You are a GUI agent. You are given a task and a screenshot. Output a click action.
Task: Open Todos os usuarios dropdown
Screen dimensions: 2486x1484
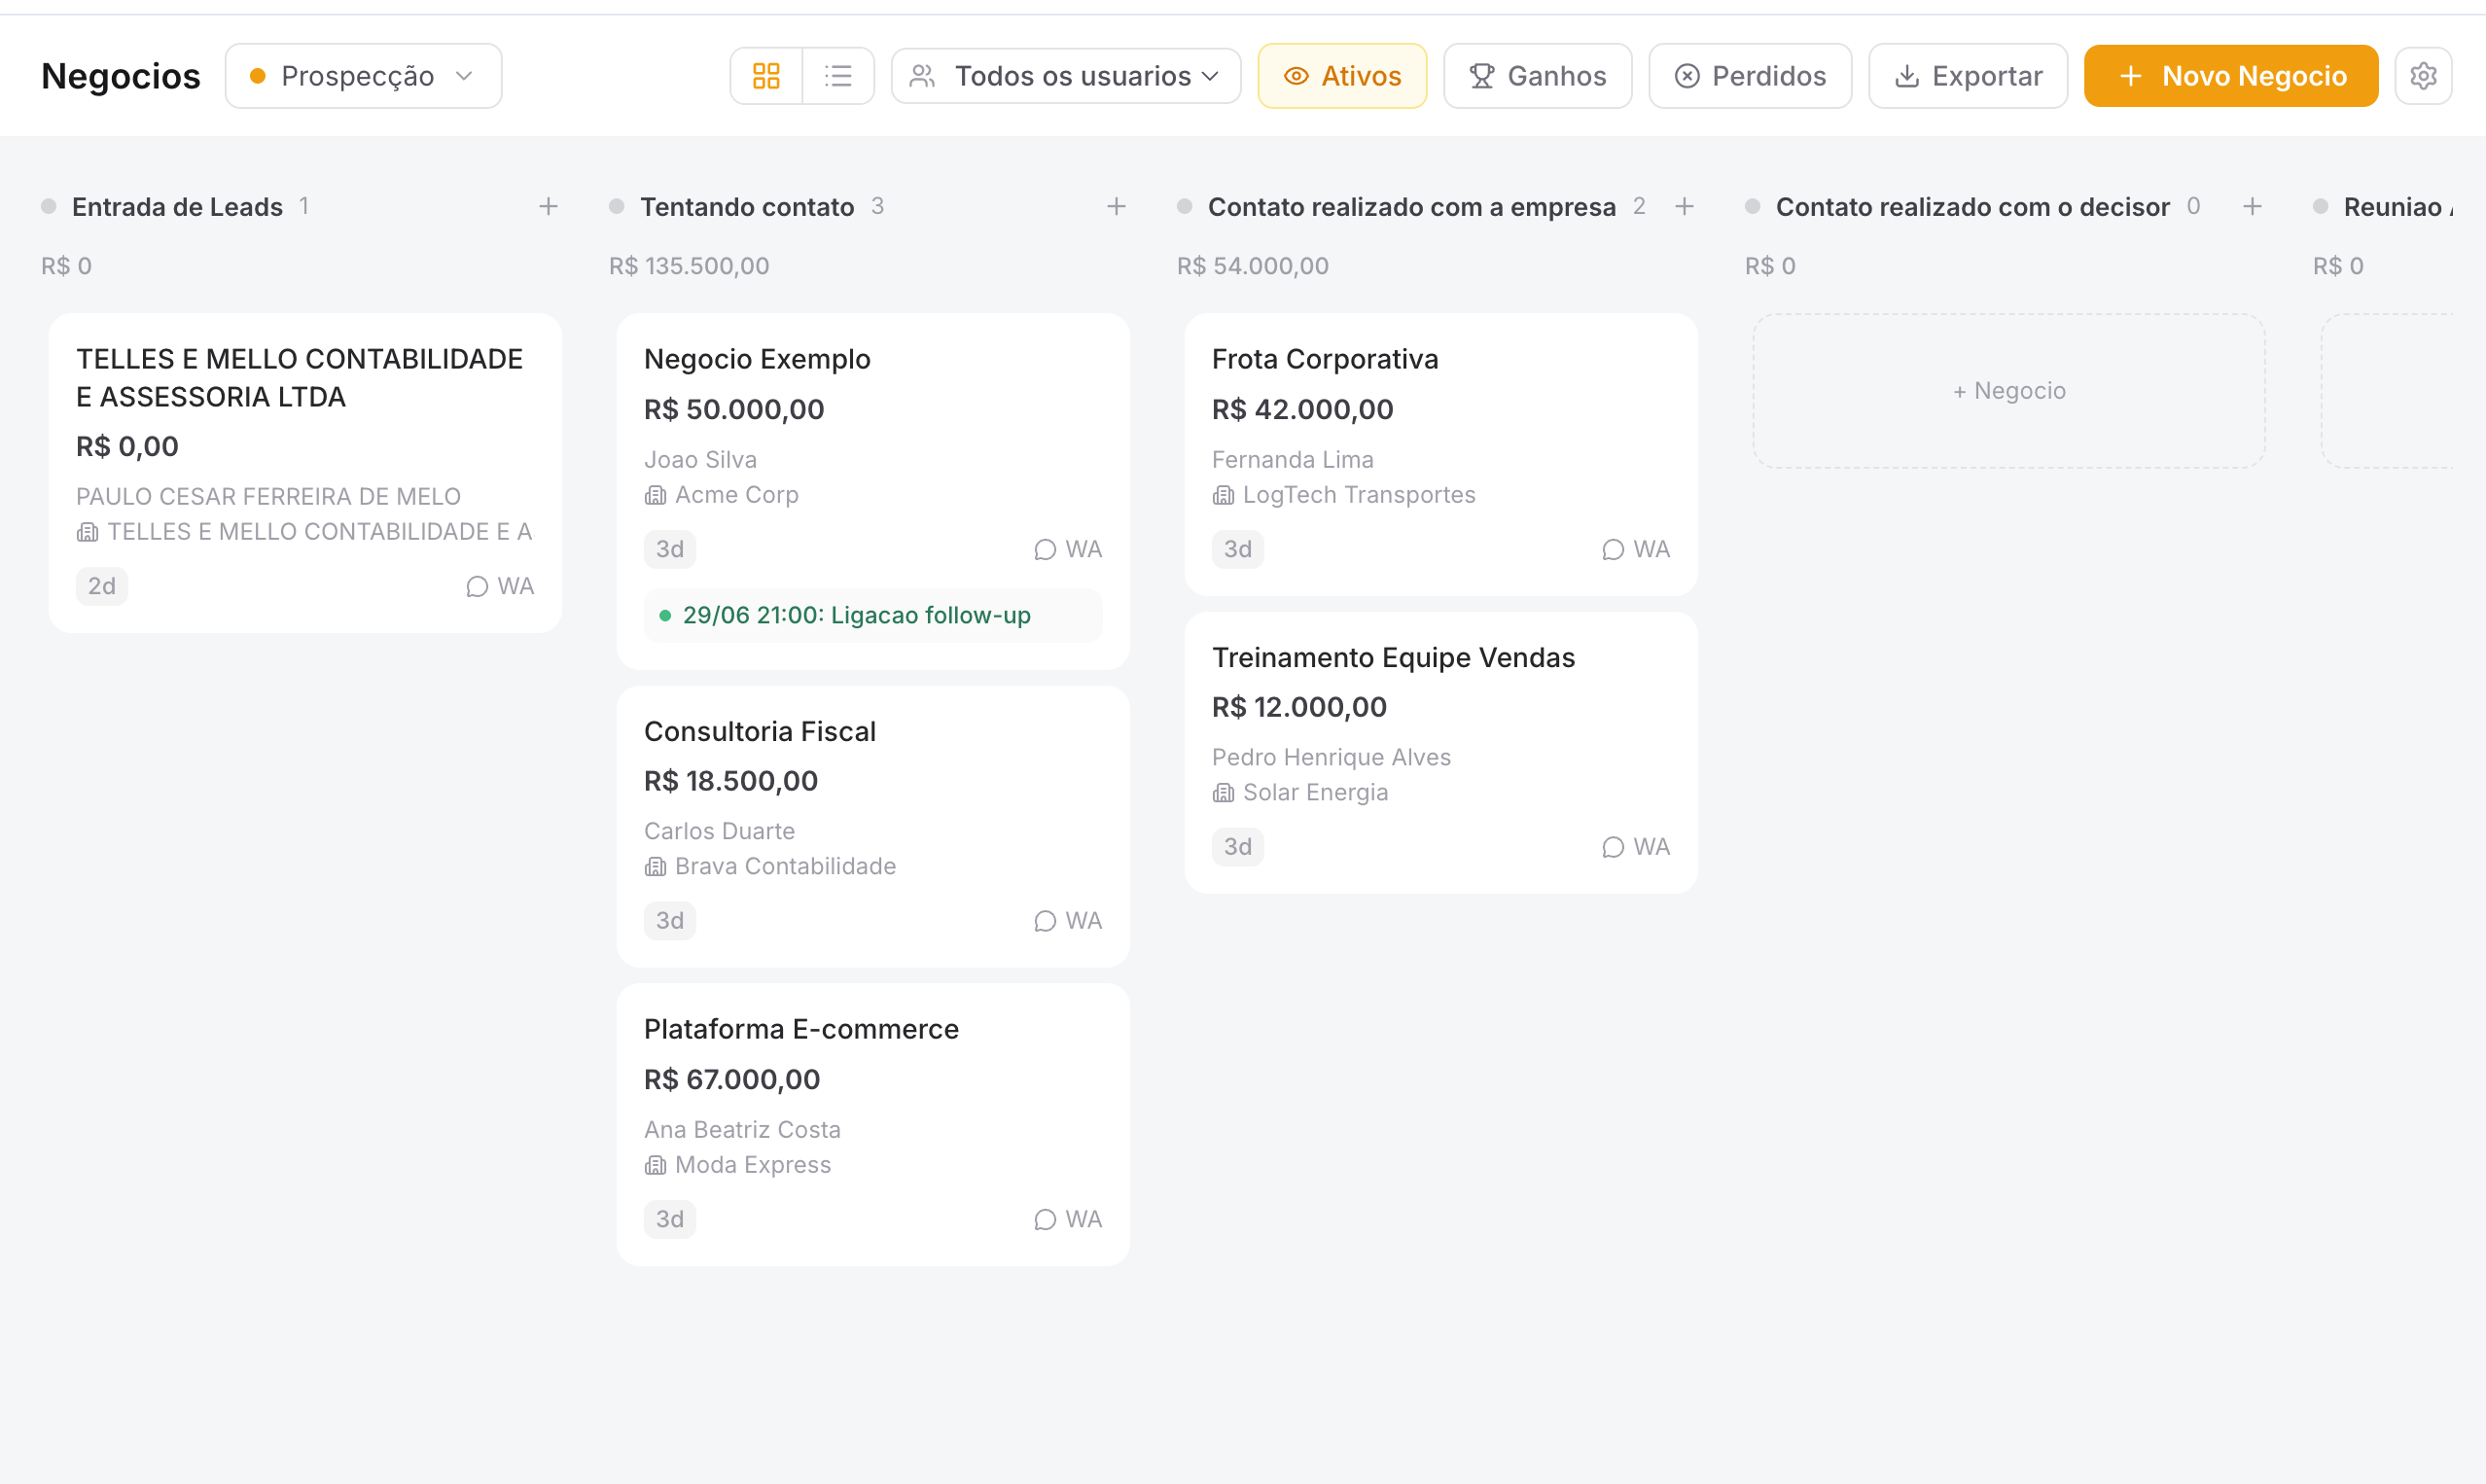click(x=1066, y=76)
